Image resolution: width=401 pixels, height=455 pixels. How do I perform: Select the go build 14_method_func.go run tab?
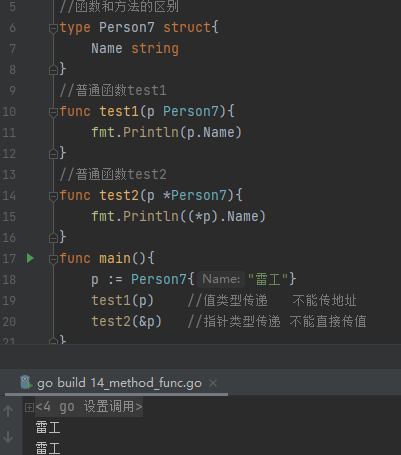[x=119, y=383]
